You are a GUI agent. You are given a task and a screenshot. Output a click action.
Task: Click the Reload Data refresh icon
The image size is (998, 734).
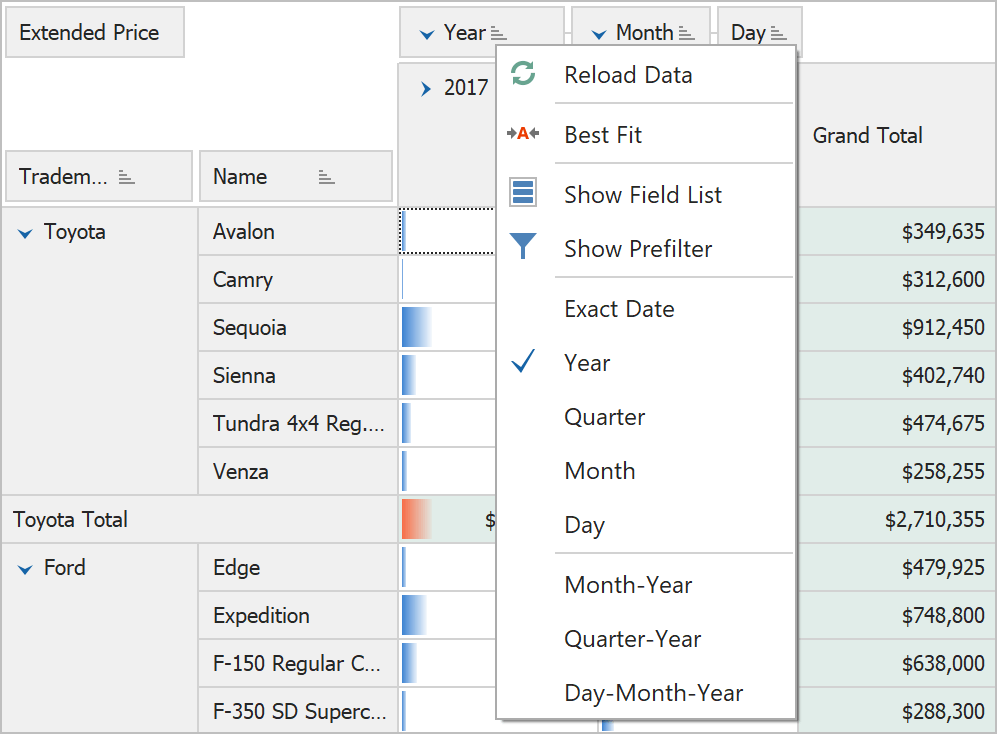point(523,73)
